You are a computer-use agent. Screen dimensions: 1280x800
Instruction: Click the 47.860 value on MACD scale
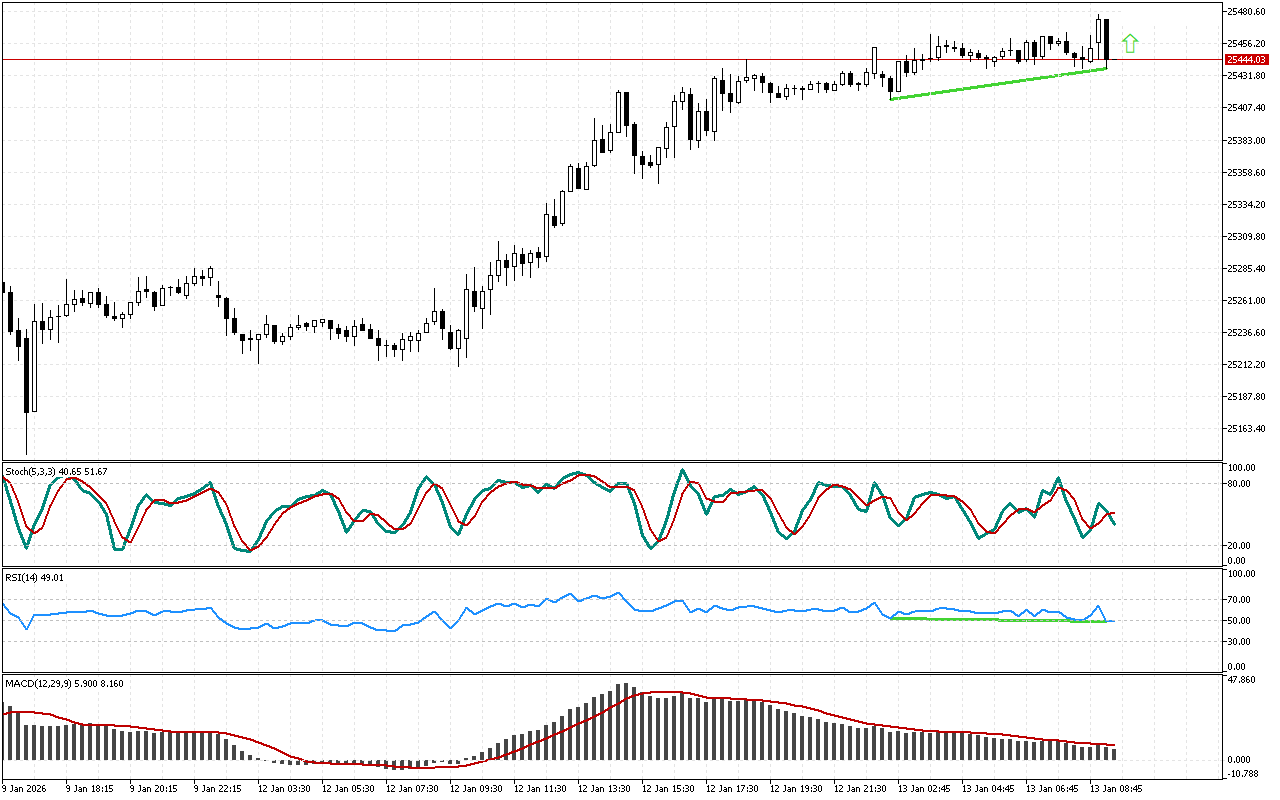pos(1242,680)
